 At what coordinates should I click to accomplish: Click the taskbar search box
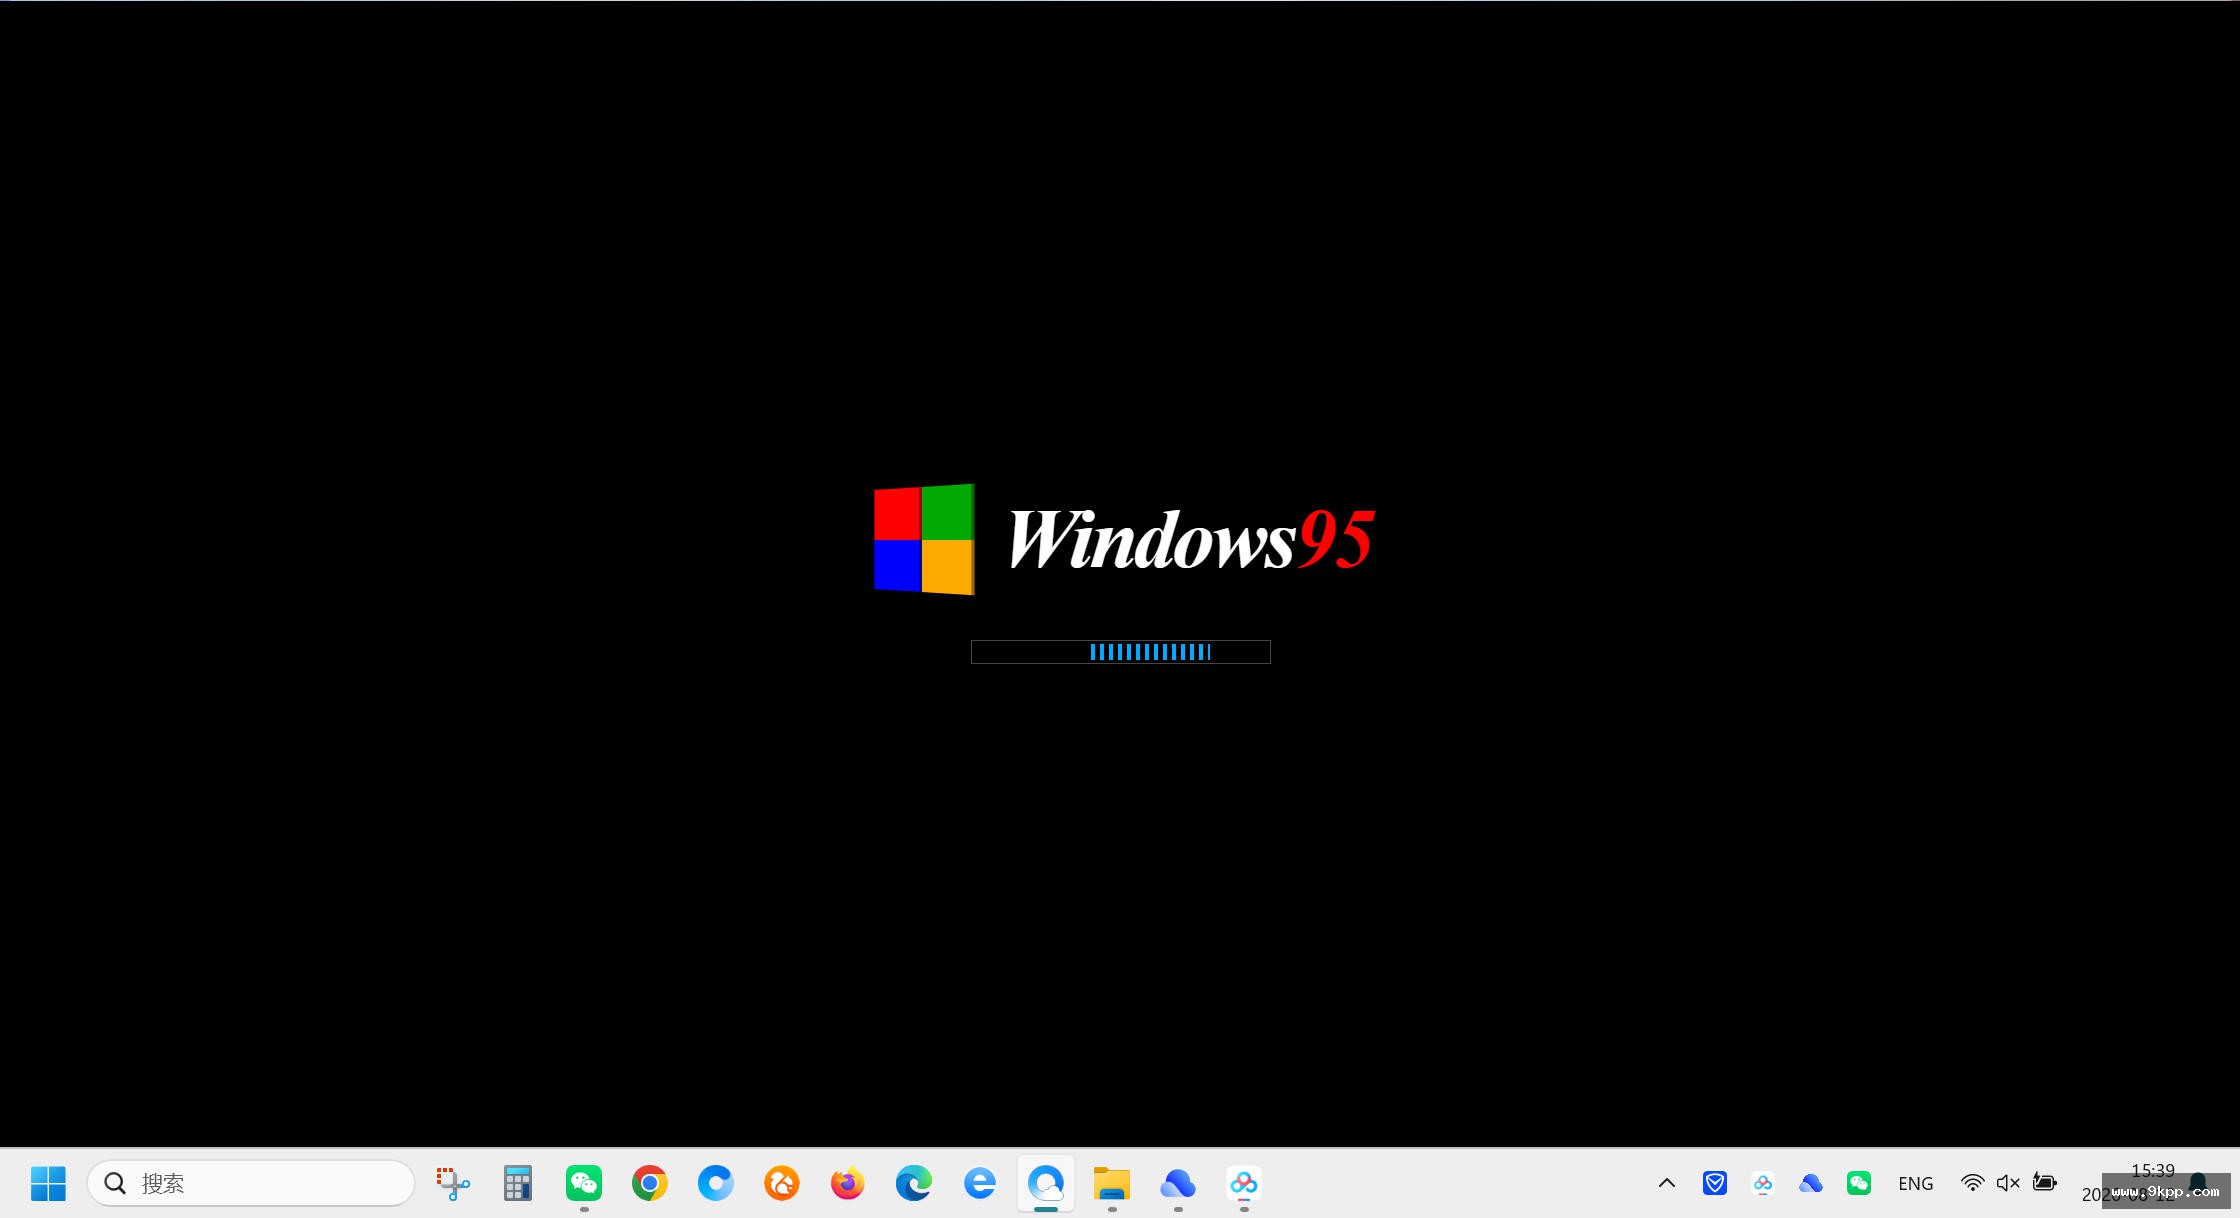click(251, 1183)
